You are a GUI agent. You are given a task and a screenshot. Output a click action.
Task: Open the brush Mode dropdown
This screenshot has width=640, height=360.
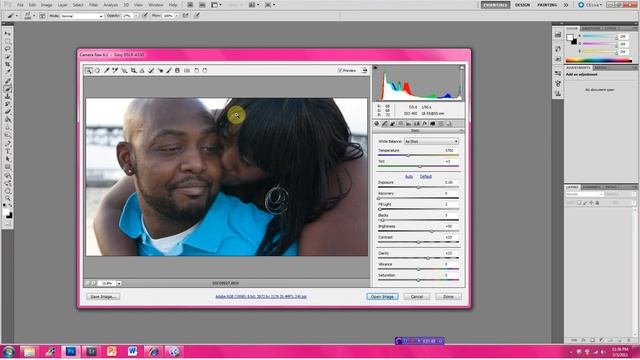pyautogui.click(x=82, y=16)
